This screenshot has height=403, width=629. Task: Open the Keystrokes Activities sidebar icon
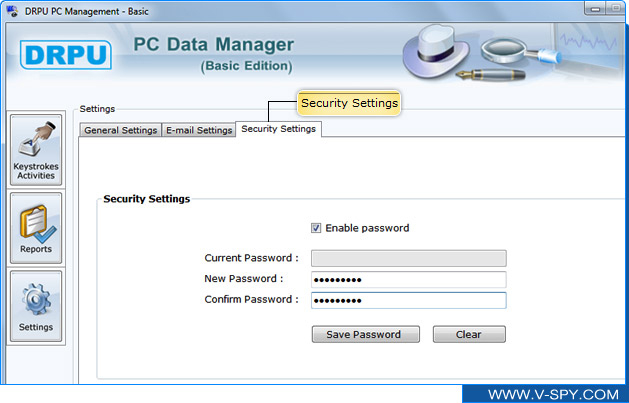tap(36, 150)
